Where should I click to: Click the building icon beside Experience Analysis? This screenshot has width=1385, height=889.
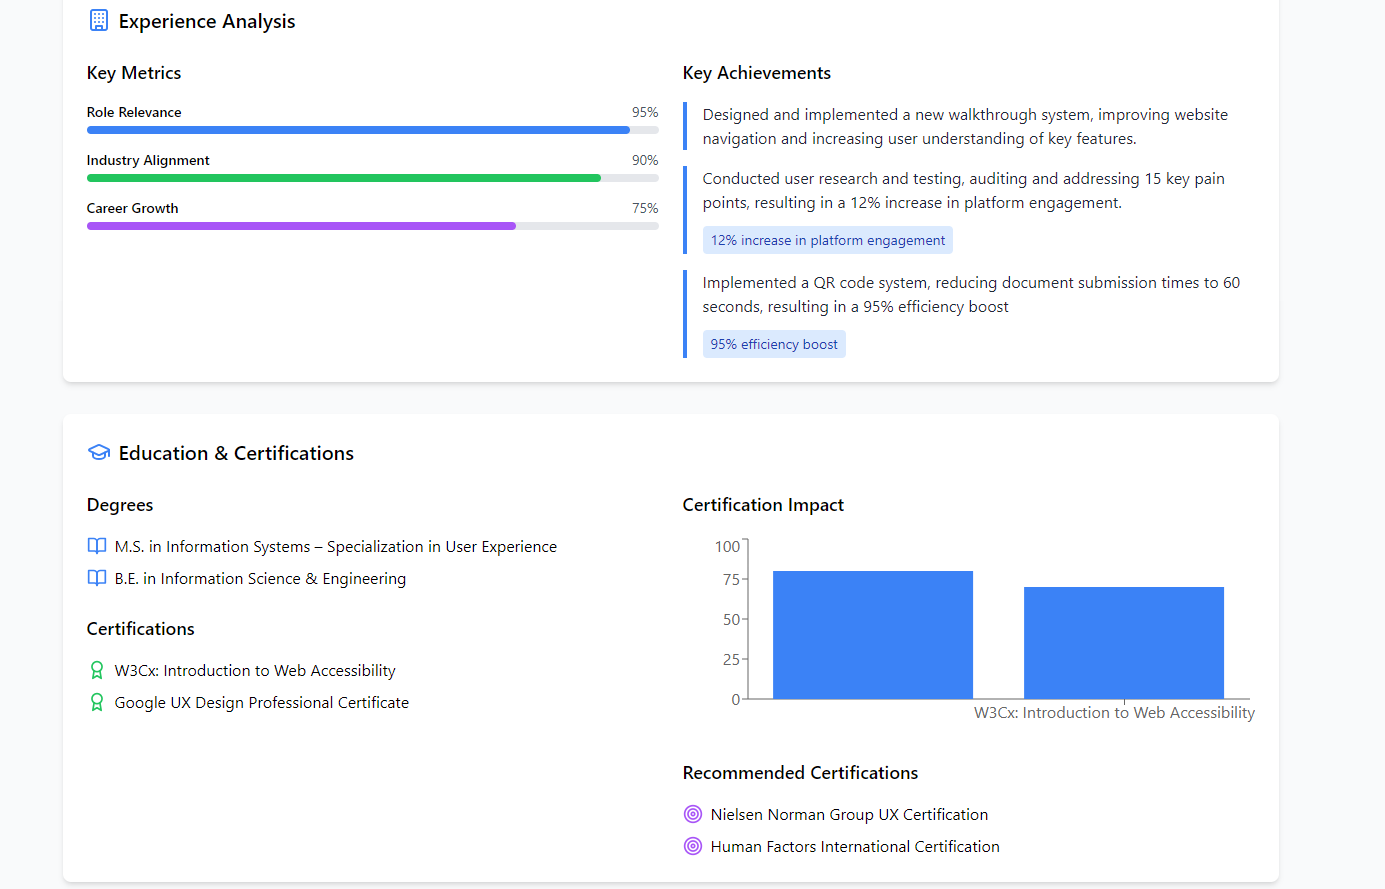98,20
